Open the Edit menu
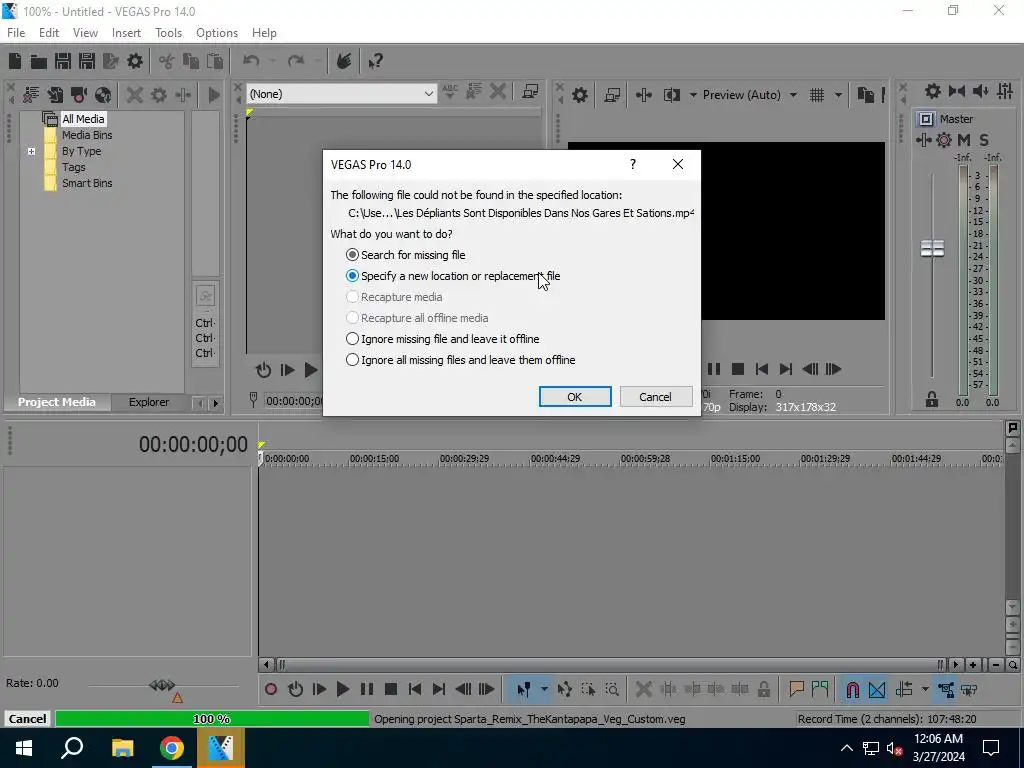Viewport: 1024px width, 768px height. coord(49,33)
